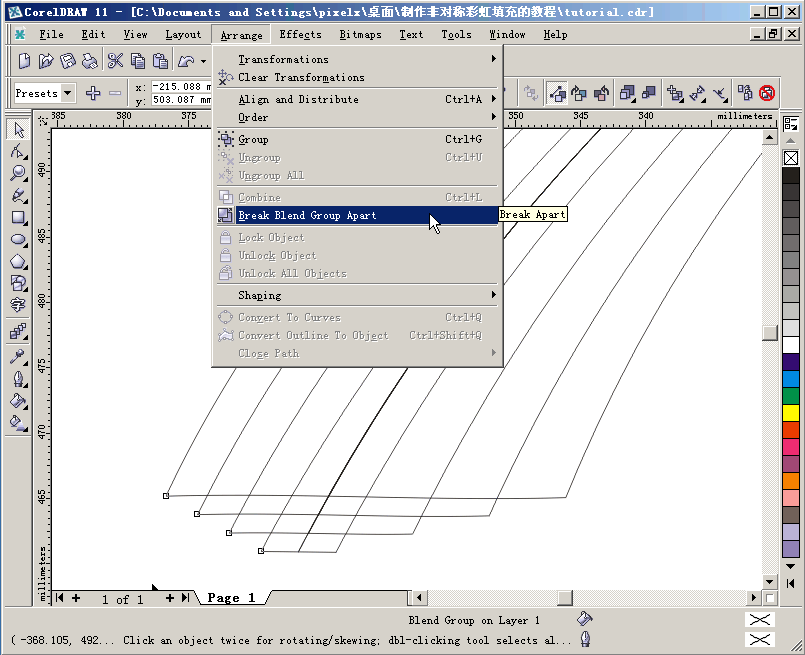Clear the blend with the red no-sign icon
805x655 pixels.
click(x=766, y=93)
